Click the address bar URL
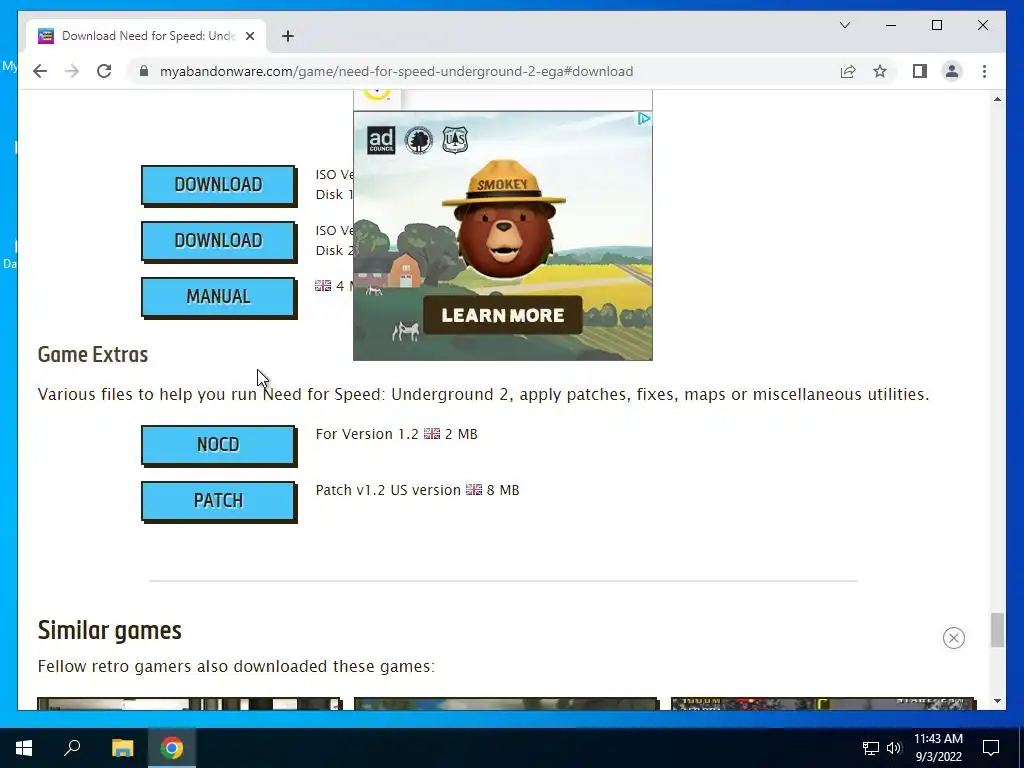This screenshot has height=768, width=1024. (396, 71)
